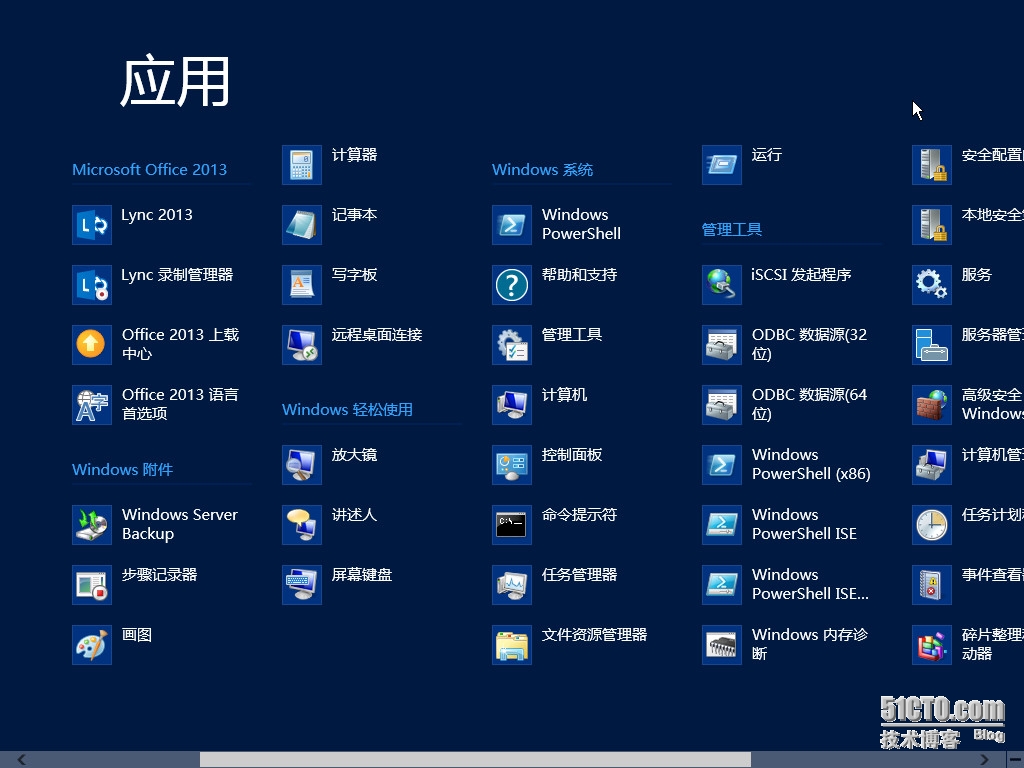Launch 任务计划 clock icon
This screenshot has width=1024, height=768.
(932, 525)
